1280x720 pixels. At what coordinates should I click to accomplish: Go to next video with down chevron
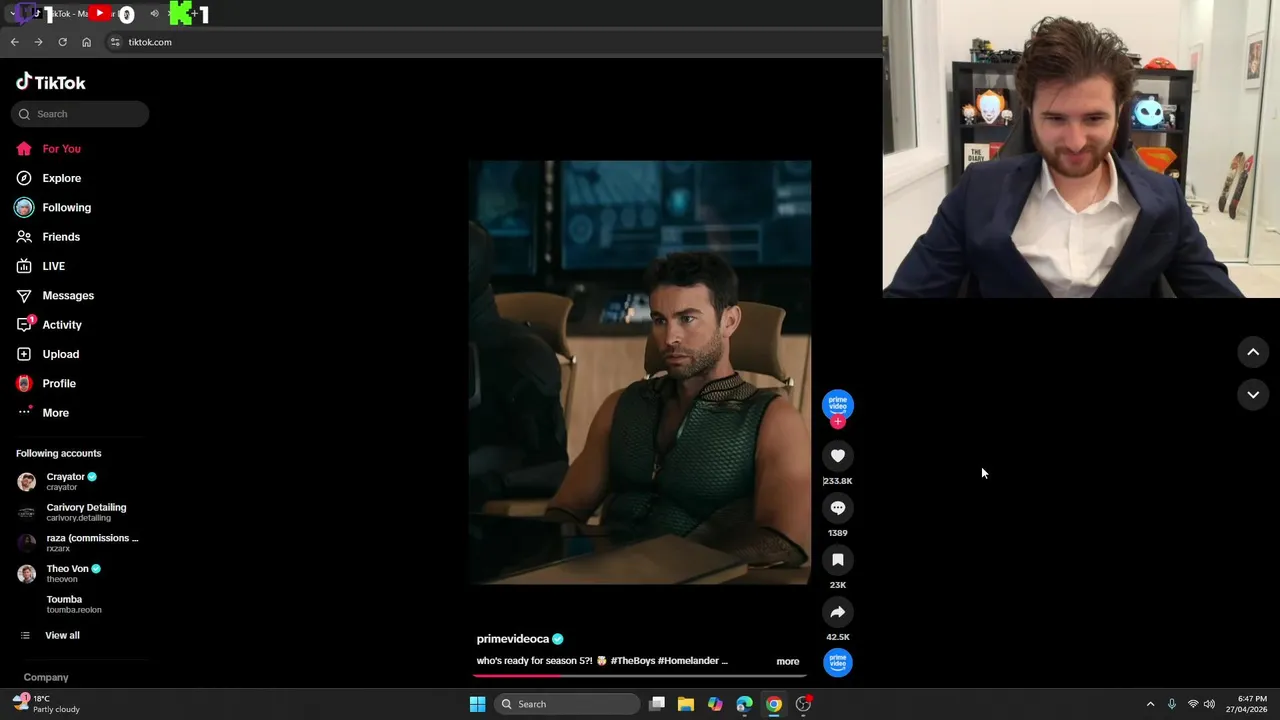coord(1253,395)
